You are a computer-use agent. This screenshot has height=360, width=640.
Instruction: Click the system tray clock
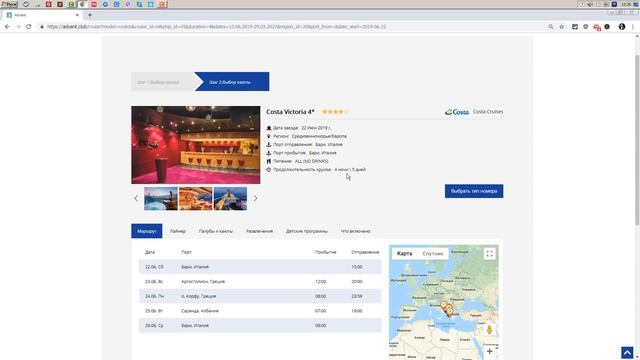point(626,4)
